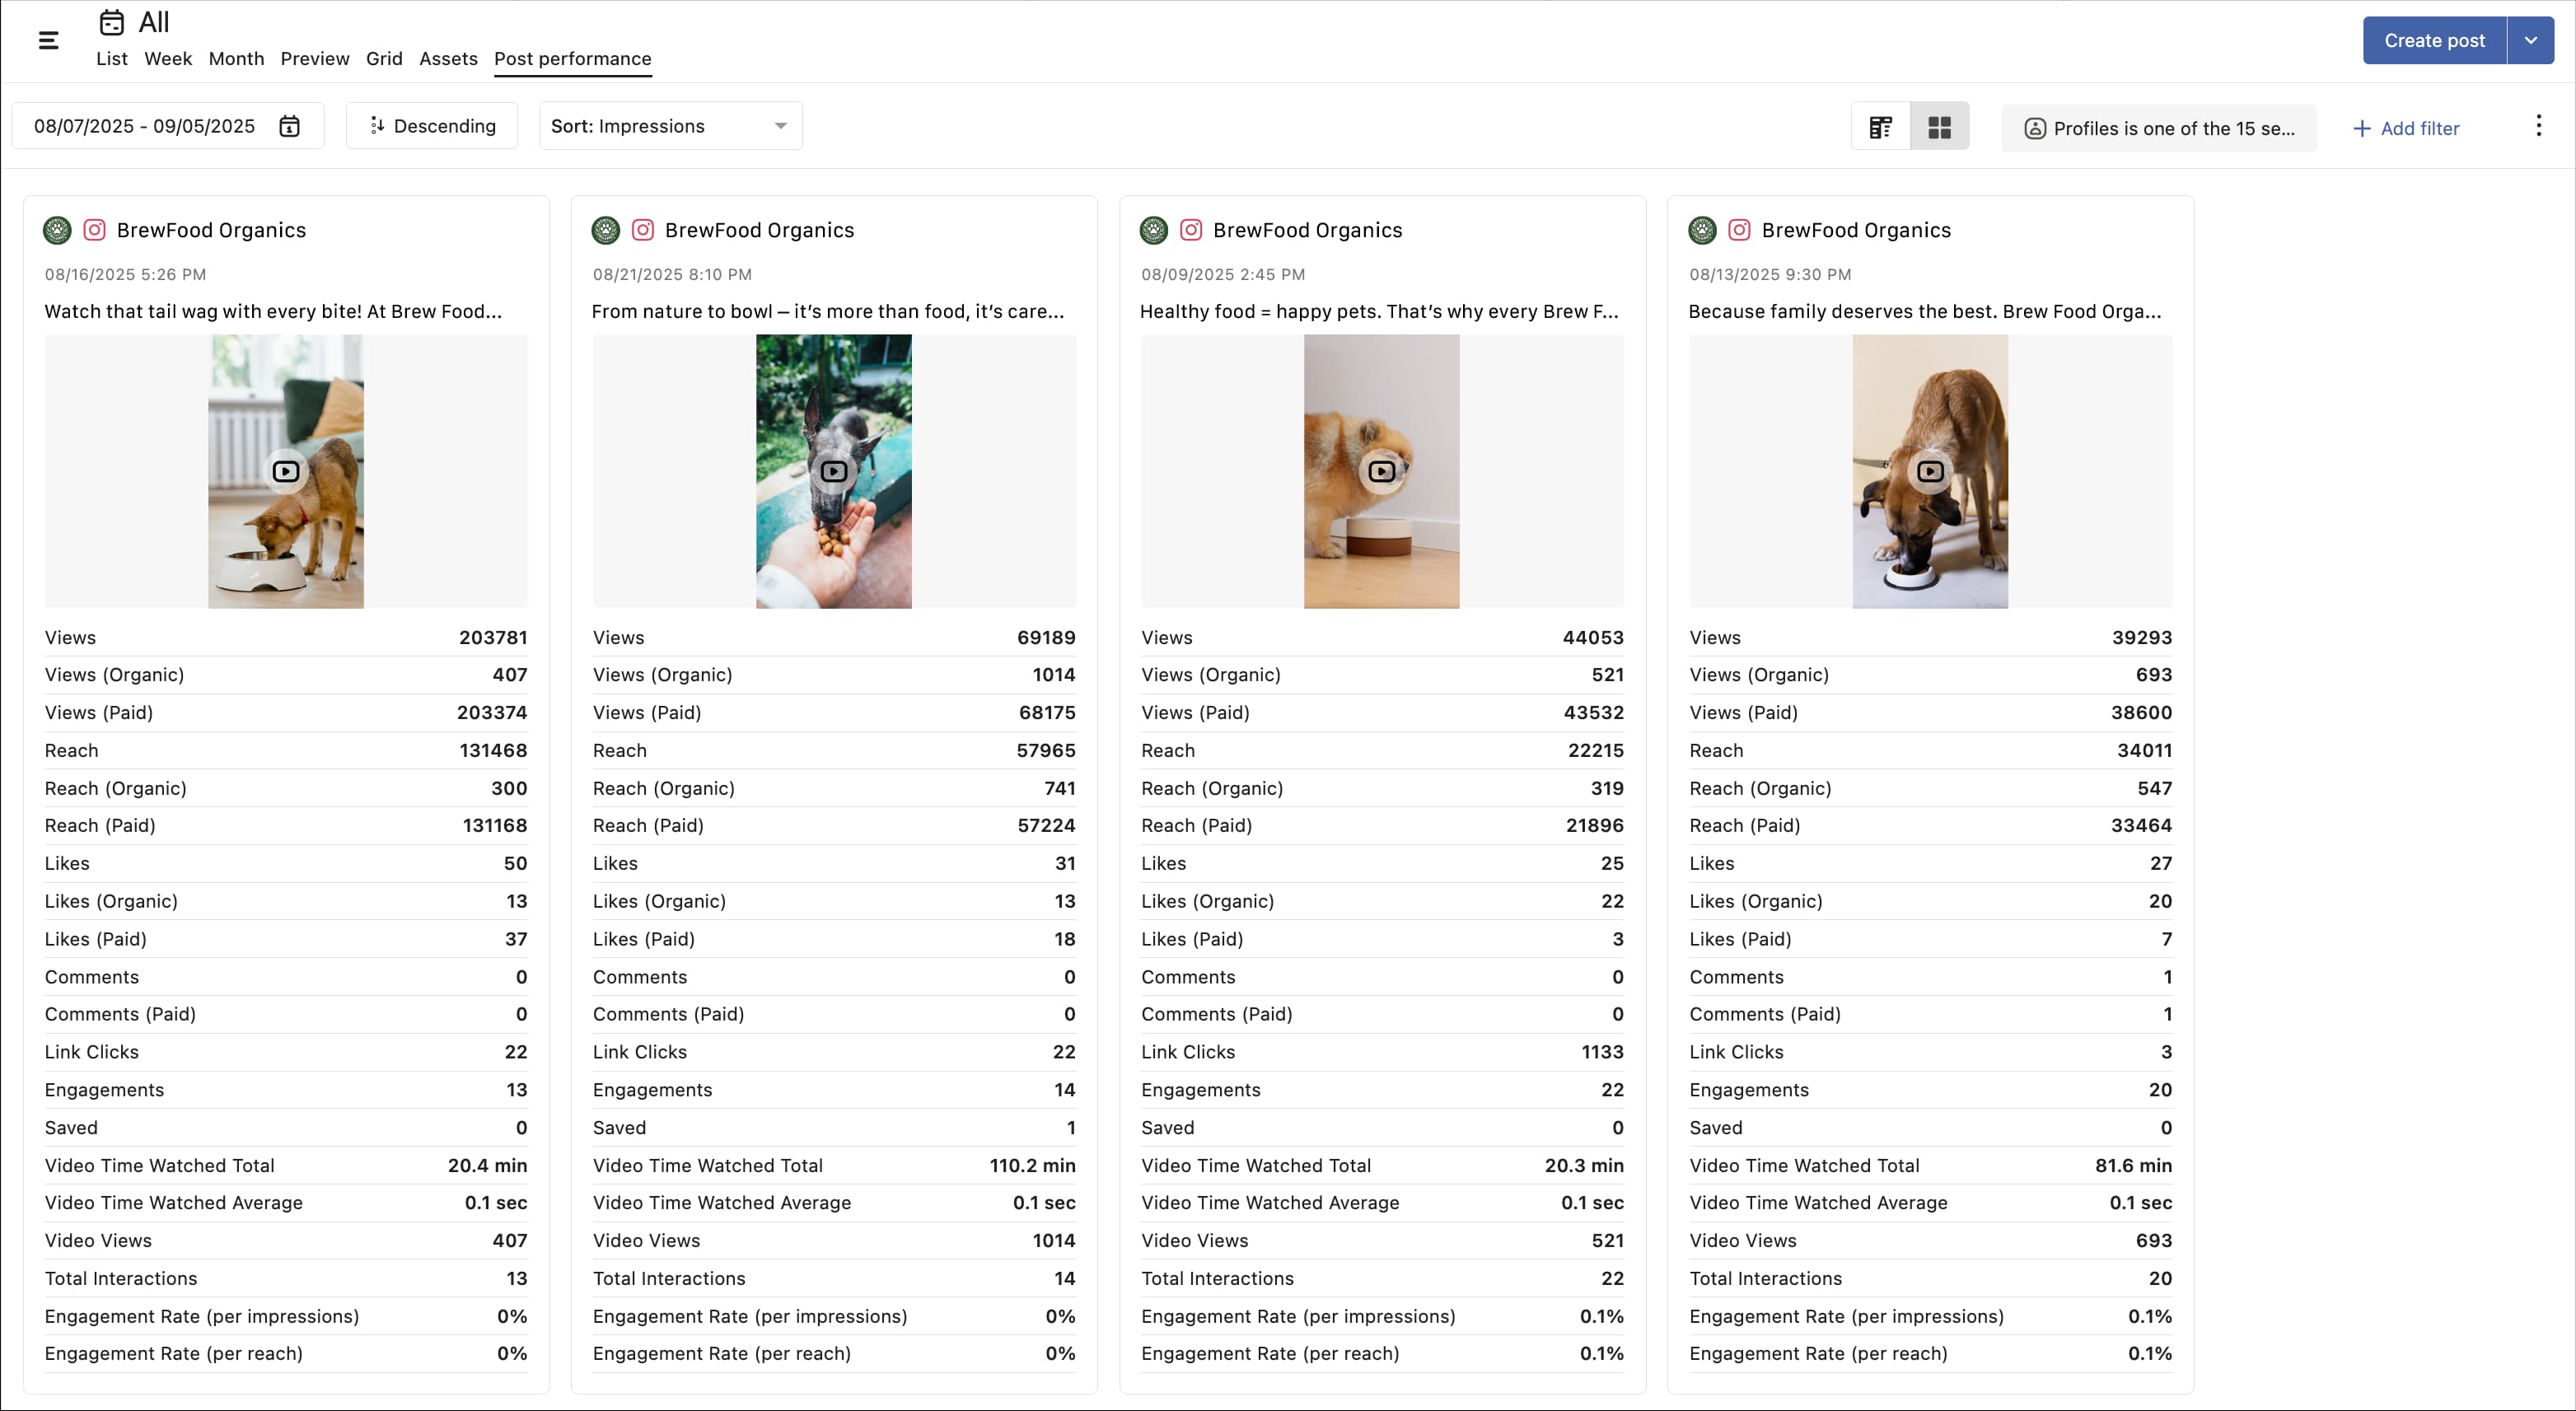The height and width of the screenshot is (1411, 2576).
Task: Open Profiles filter selector
Action: pyautogui.click(x=2158, y=128)
